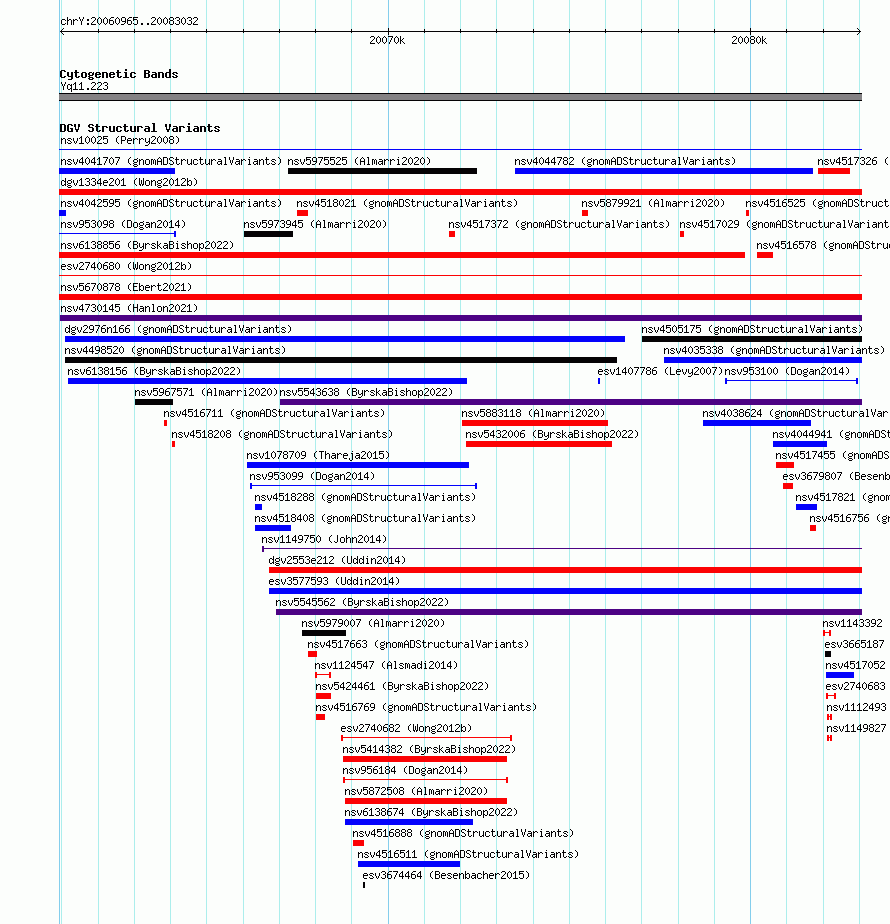Click the esv2740682 (Wong2012b) label
This screenshot has height=924, width=890.
(x=406, y=728)
